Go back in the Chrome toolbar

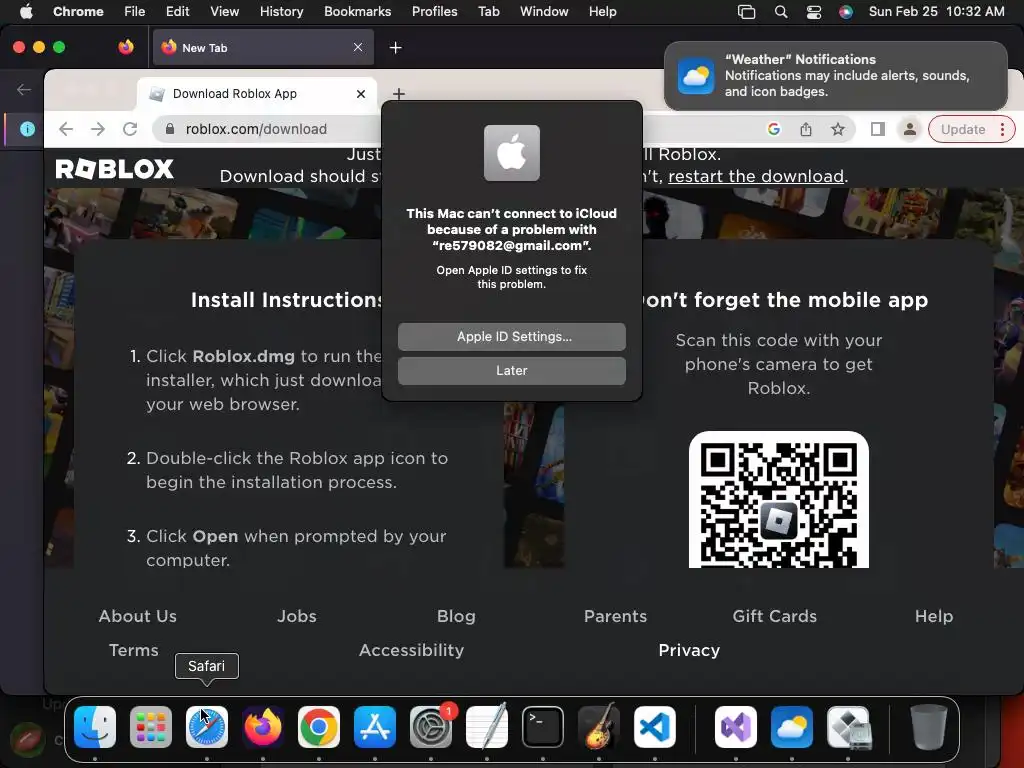[x=66, y=129]
